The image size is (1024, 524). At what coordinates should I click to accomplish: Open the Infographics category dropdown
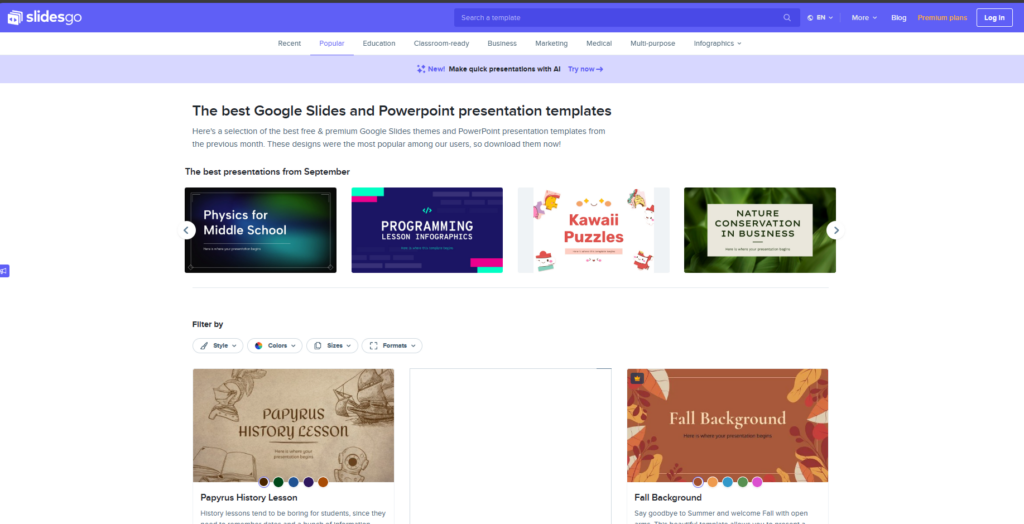(717, 43)
